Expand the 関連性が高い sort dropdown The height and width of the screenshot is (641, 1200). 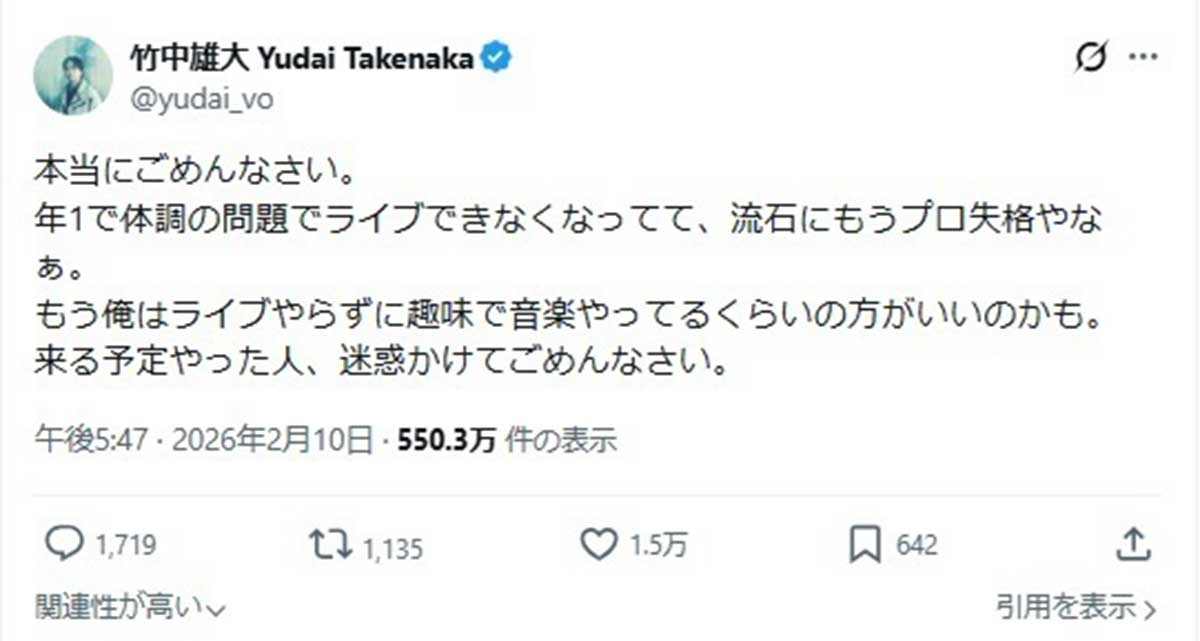130,605
